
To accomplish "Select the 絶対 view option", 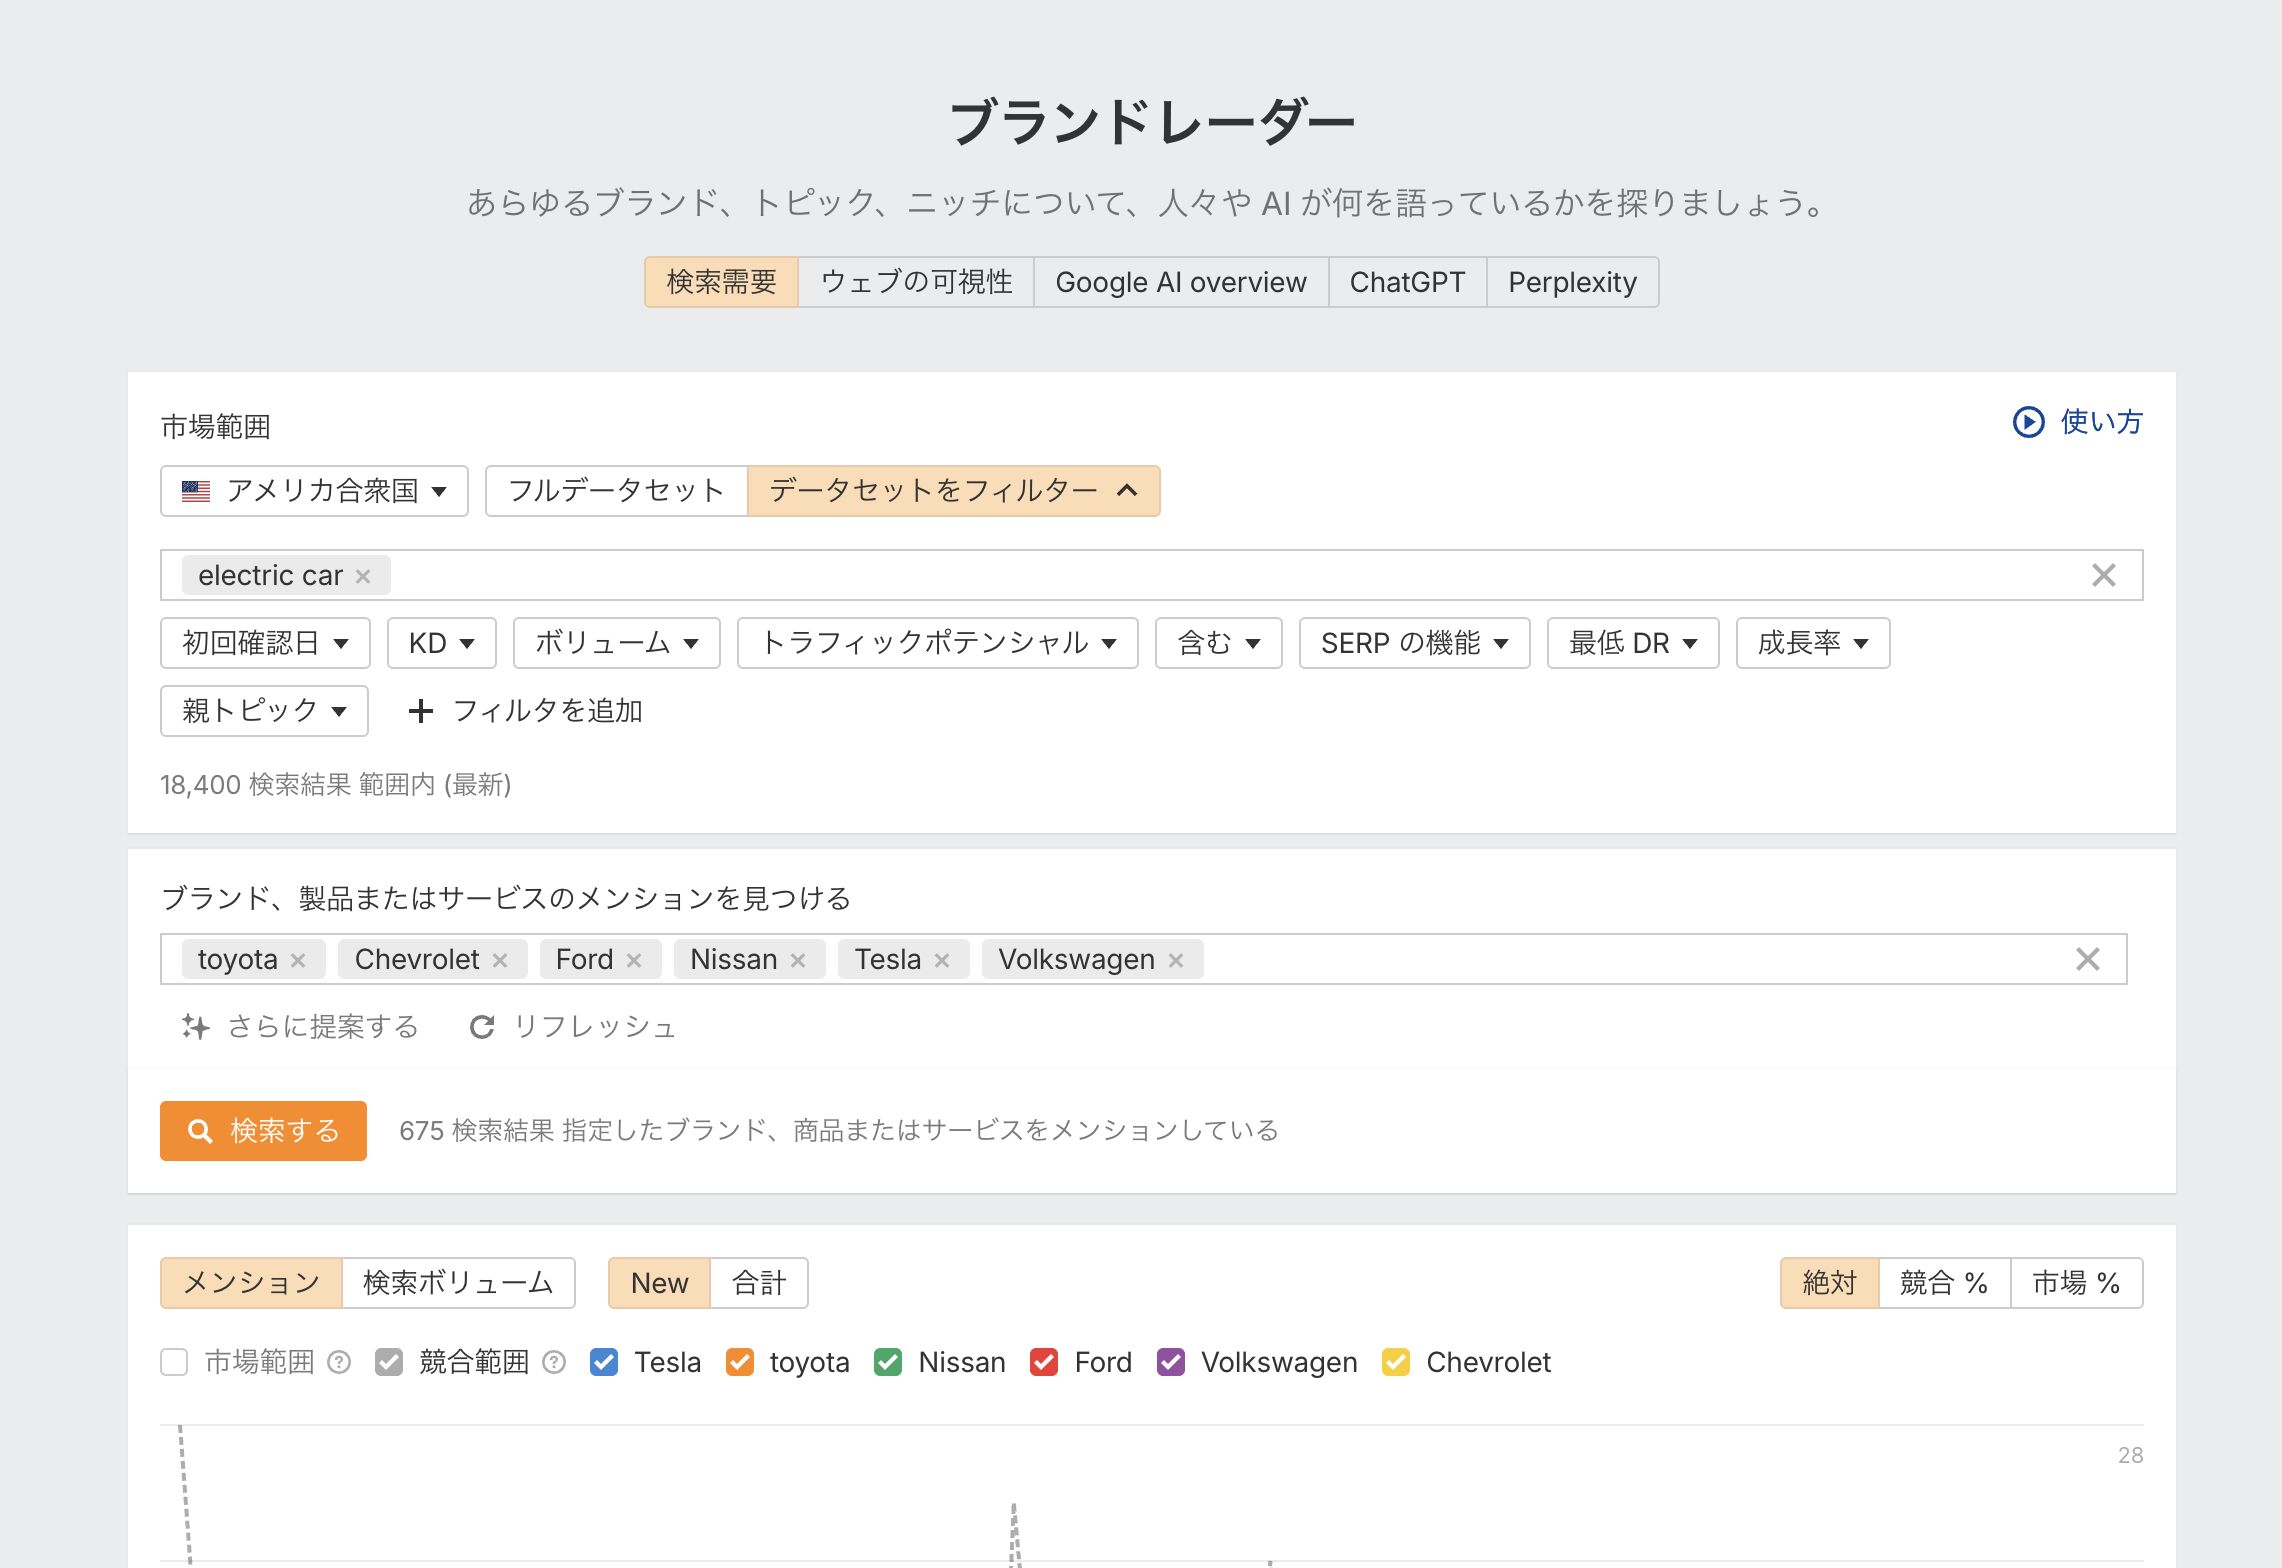I will coord(1830,1283).
